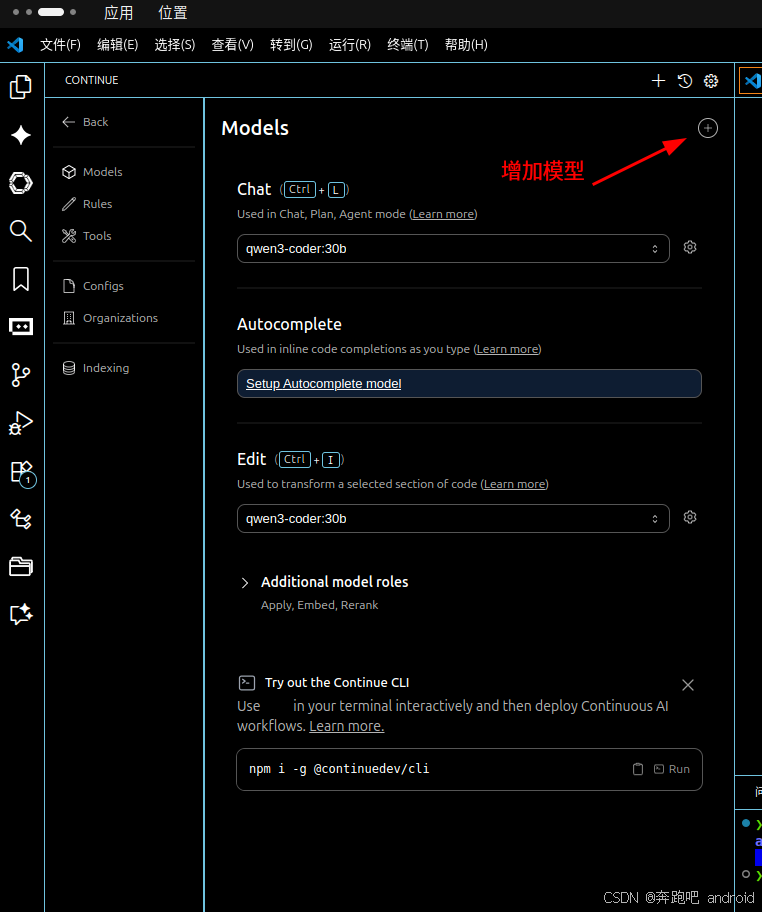Open the Continue extension hexagon icon
This screenshot has width=762, height=912.
21,183
